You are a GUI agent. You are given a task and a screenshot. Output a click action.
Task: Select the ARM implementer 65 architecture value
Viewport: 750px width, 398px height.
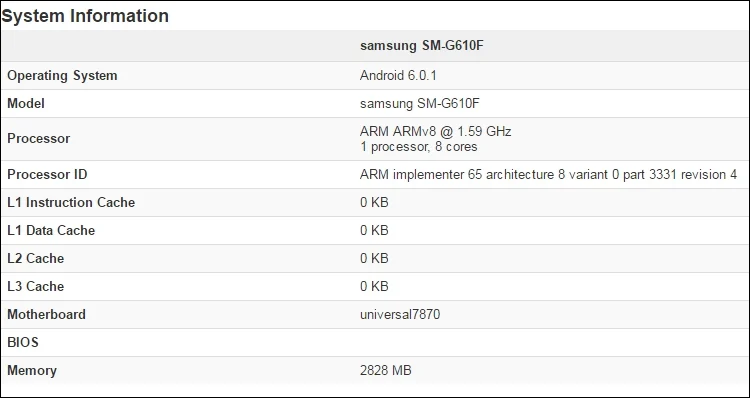point(548,174)
